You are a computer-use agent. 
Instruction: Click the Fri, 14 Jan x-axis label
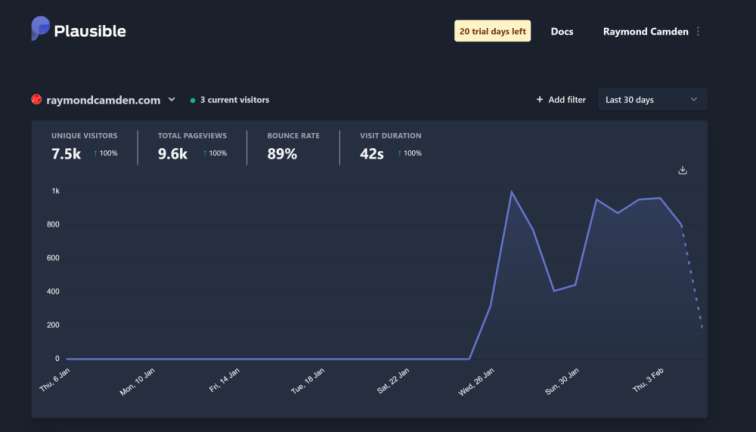point(224,380)
